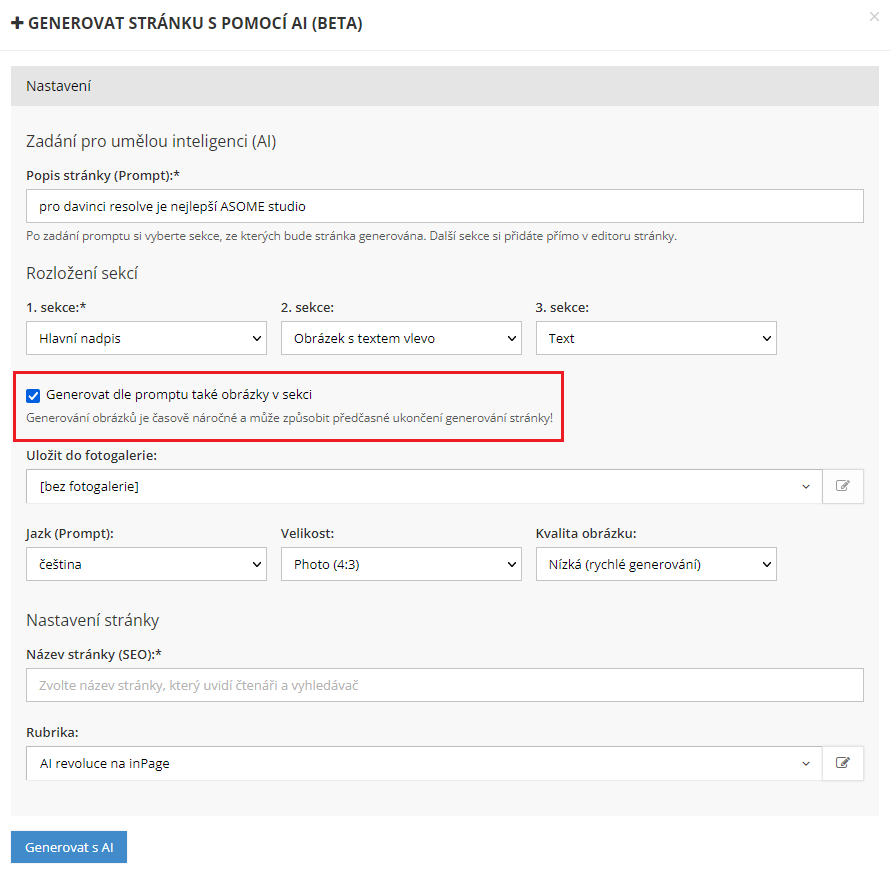
Task: Toggle the image generation checkbox
Action: click(x=33, y=395)
